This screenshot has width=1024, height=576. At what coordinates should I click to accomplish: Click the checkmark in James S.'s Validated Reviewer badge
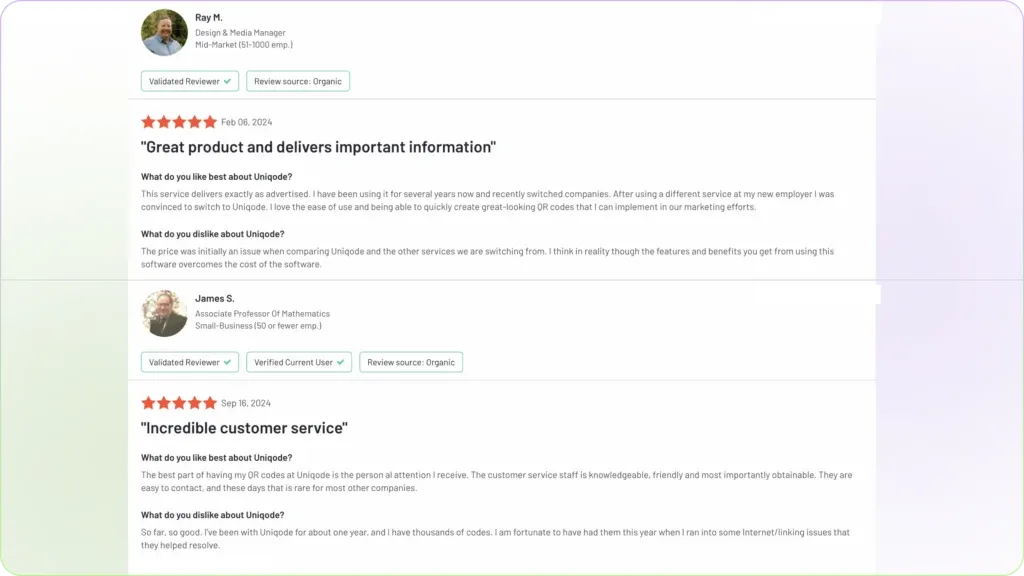228,362
